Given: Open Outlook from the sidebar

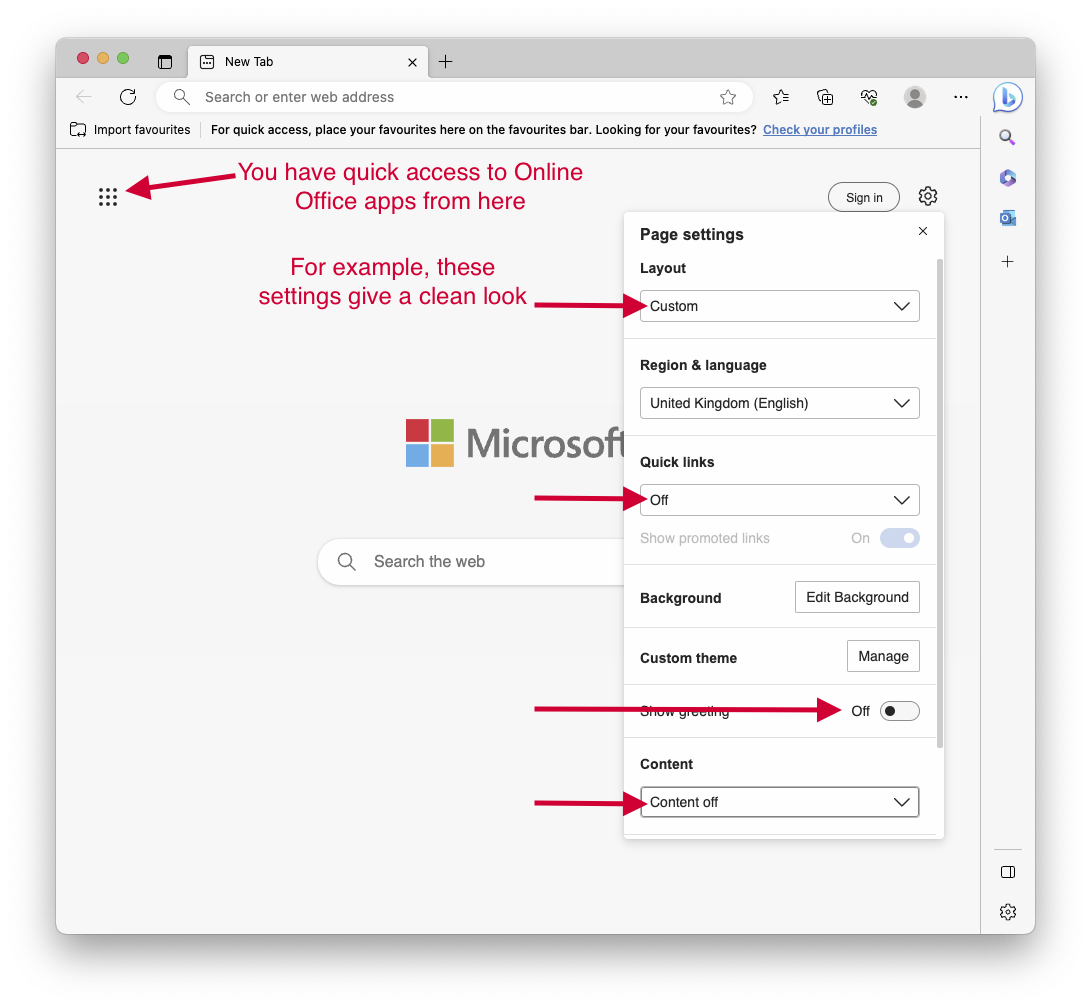Looking at the screenshot, I should pyautogui.click(x=1007, y=217).
